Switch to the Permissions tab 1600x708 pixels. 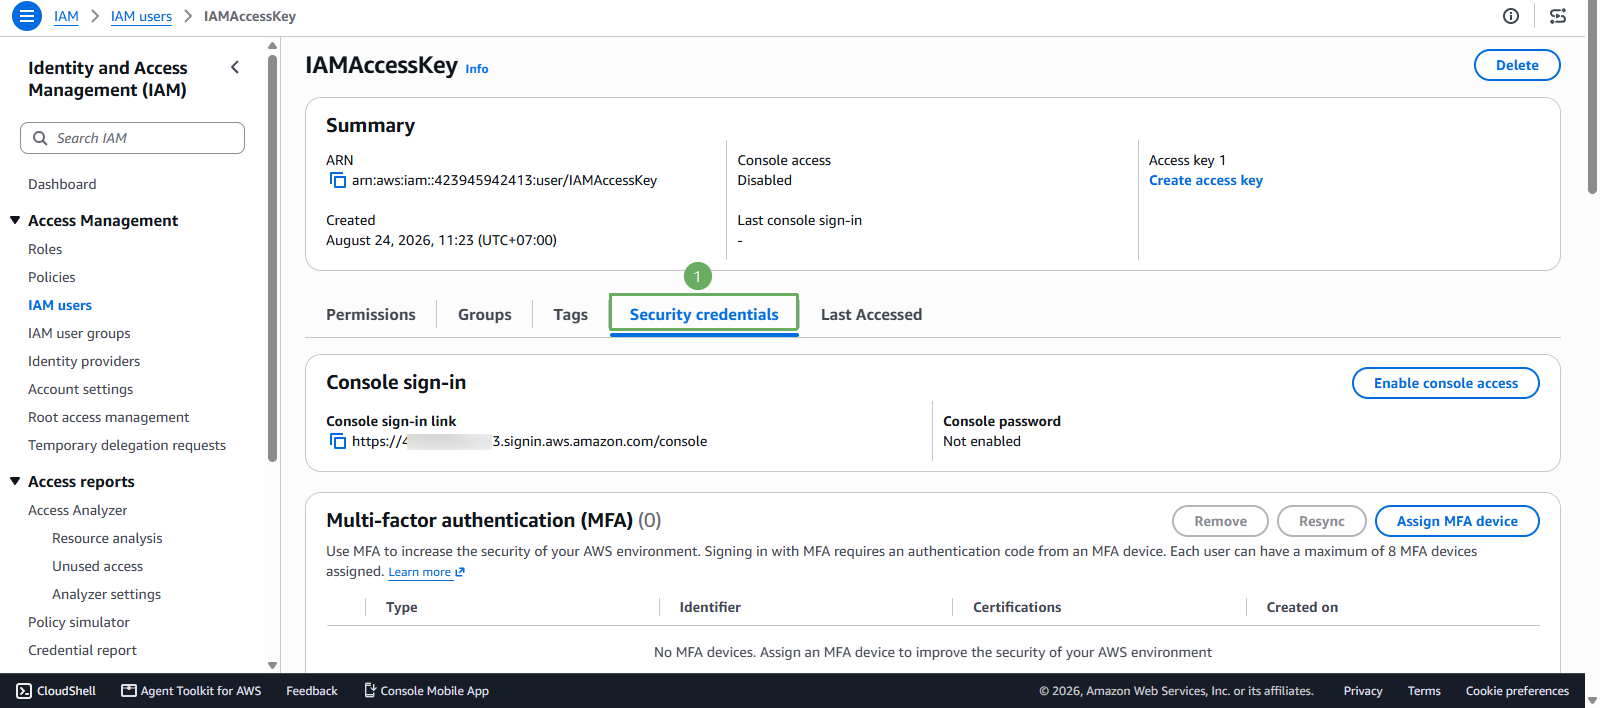click(x=371, y=314)
